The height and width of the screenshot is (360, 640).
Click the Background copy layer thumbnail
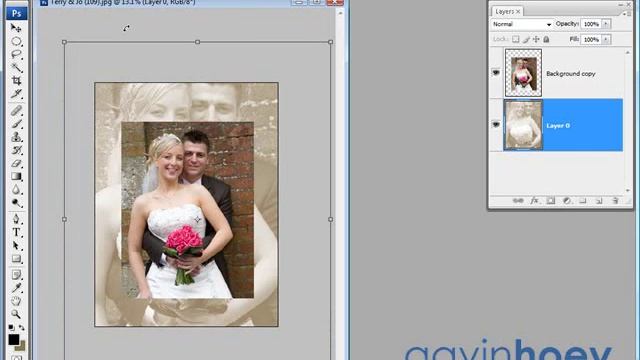pos(523,73)
